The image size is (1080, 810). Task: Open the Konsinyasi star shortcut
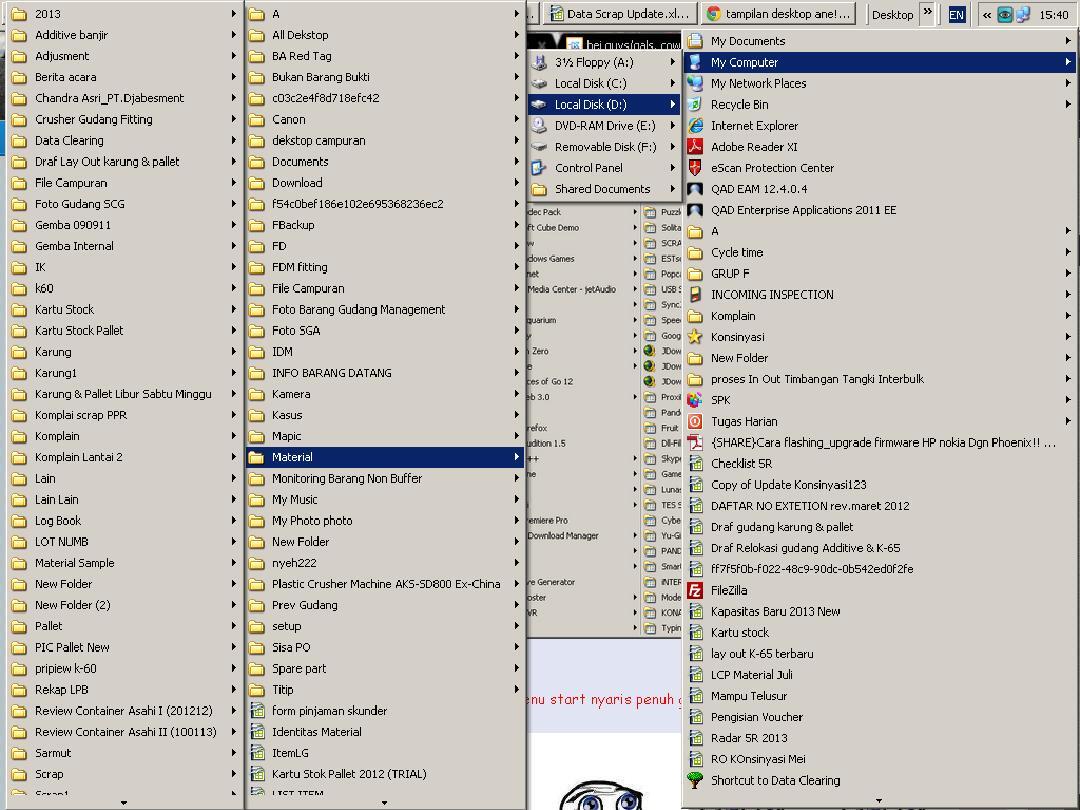click(x=695, y=337)
